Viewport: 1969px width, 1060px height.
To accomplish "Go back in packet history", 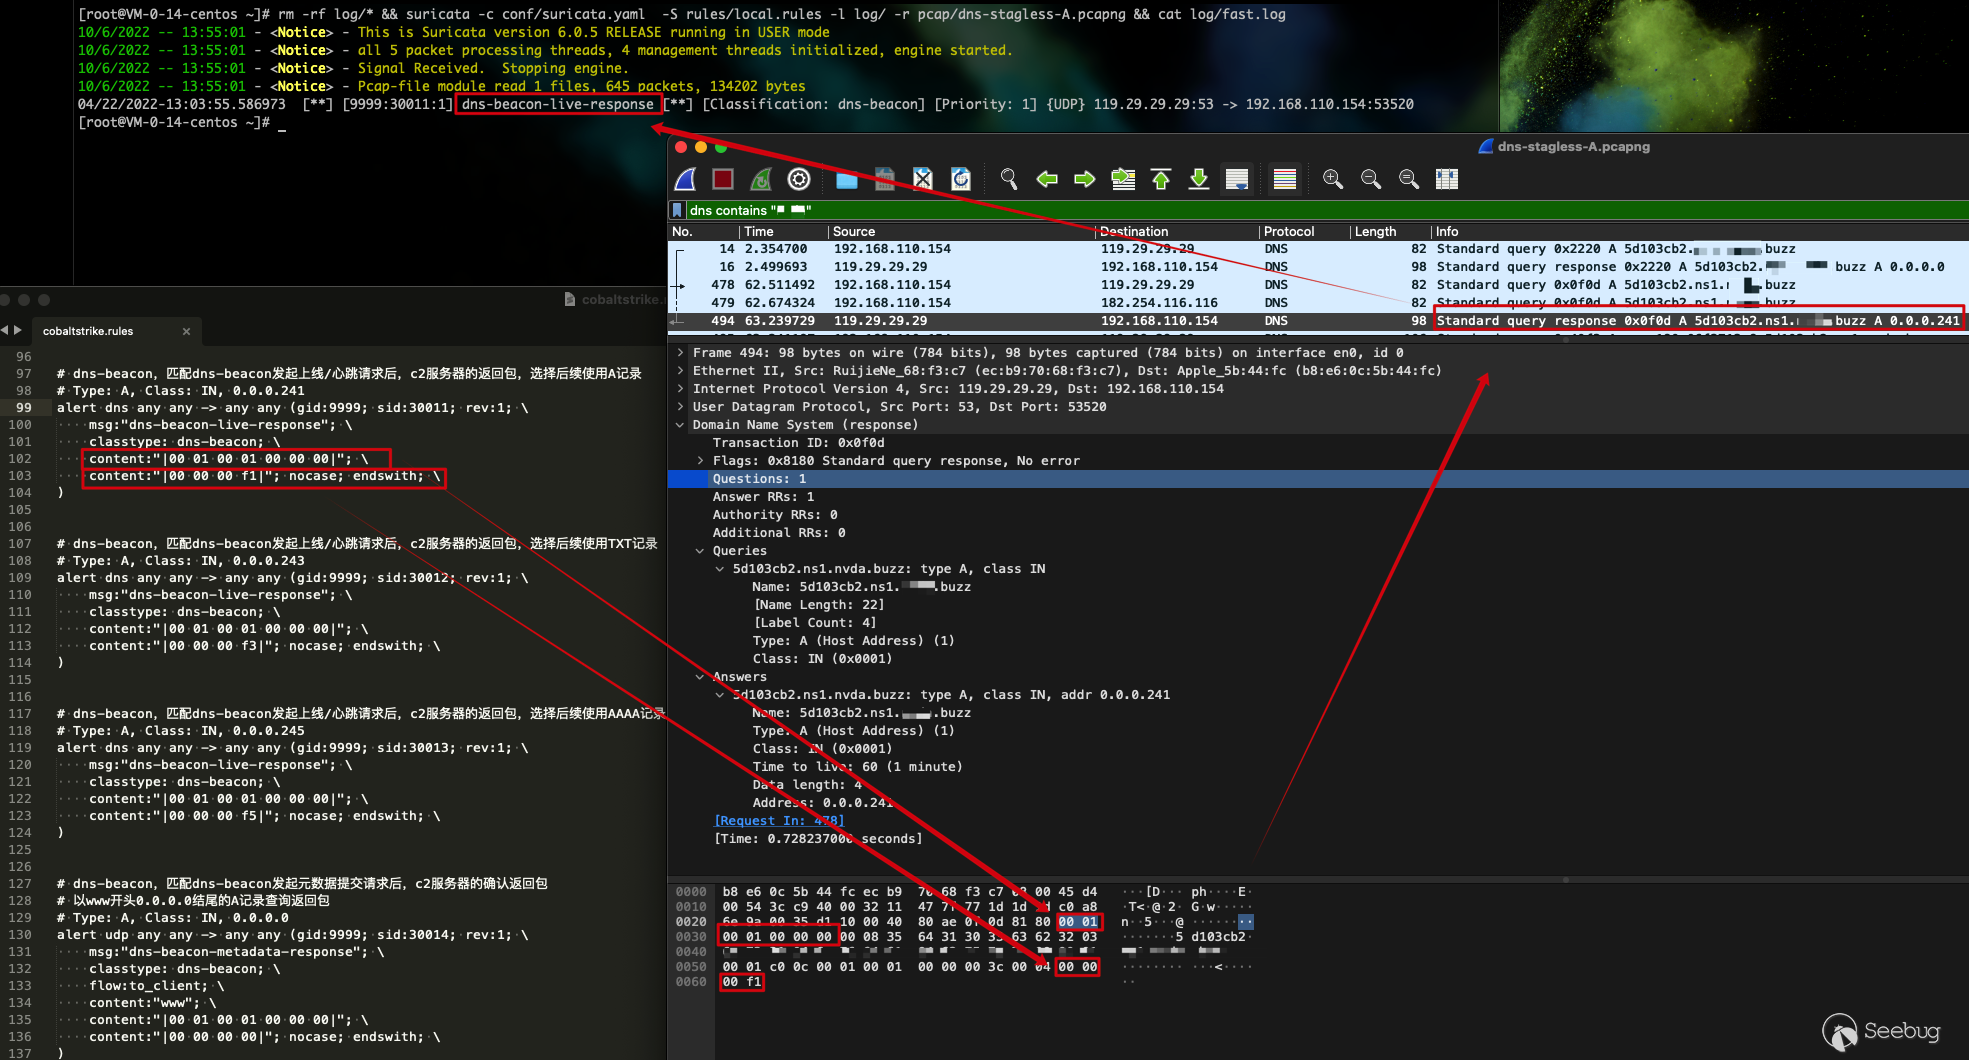I will (1047, 179).
